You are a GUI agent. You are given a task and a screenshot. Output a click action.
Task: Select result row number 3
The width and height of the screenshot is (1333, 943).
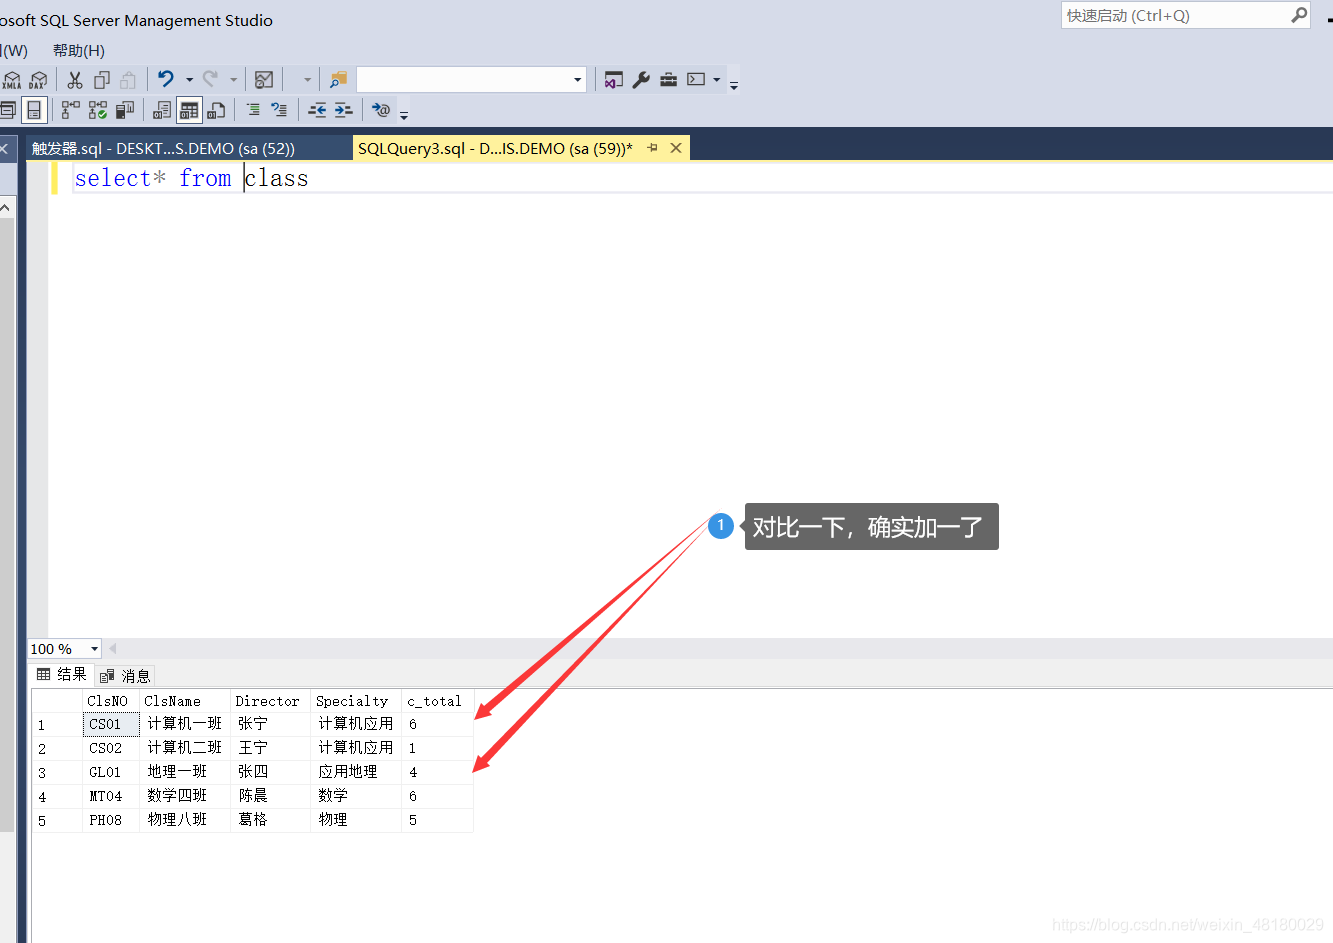click(56, 772)
